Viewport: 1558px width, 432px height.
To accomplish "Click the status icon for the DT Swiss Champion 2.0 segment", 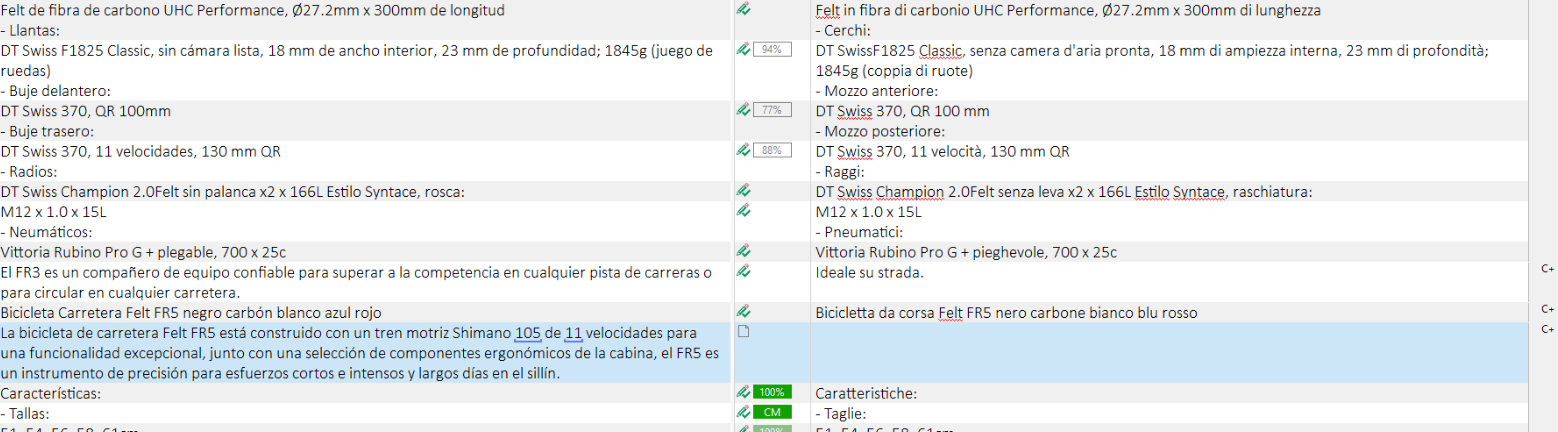I will (x=743, y=190).
